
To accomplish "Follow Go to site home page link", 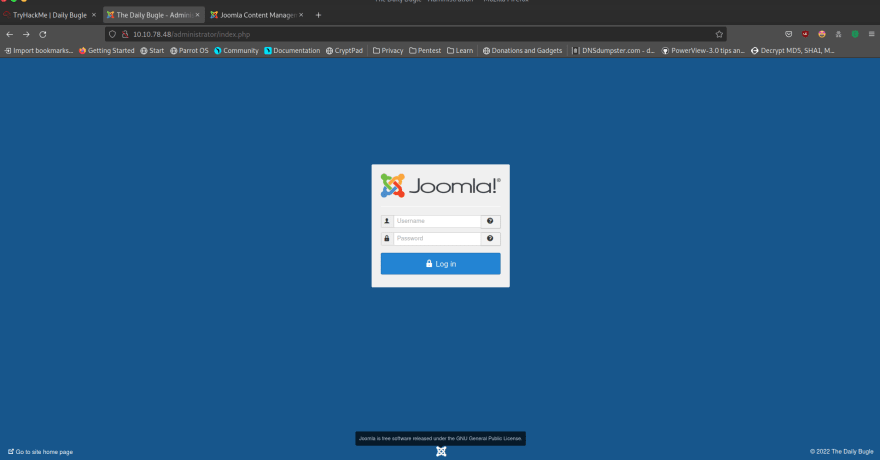I will click(x=40, y=452).
